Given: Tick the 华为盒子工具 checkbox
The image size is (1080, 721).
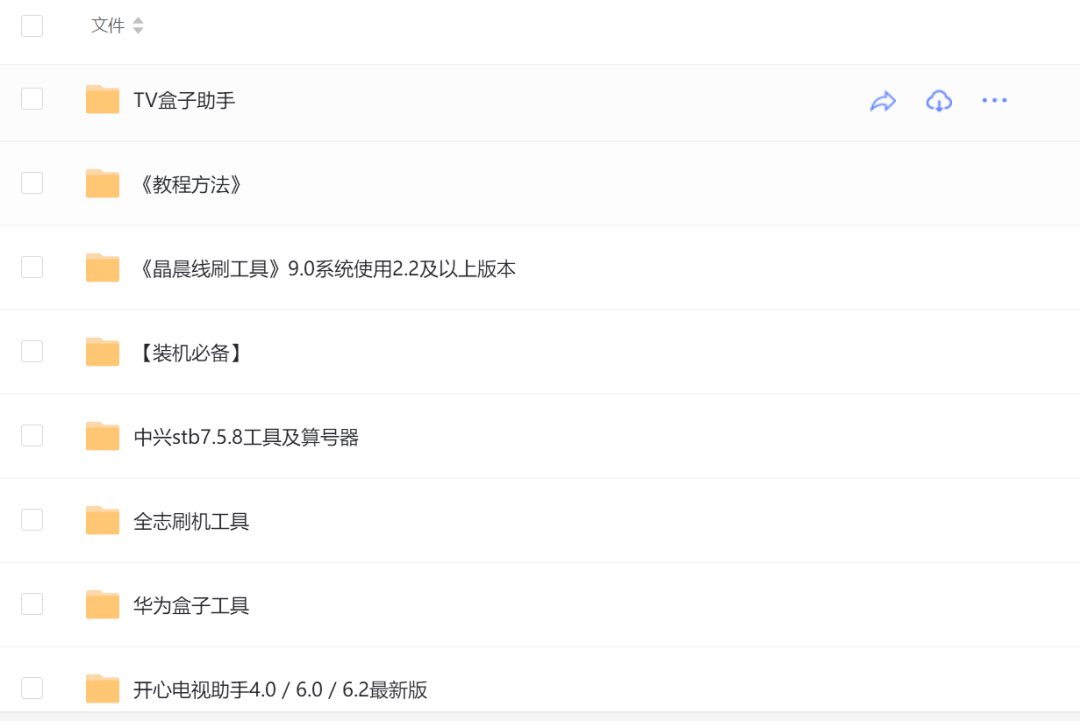Looking at the screenshot, I should pos(32,604).
